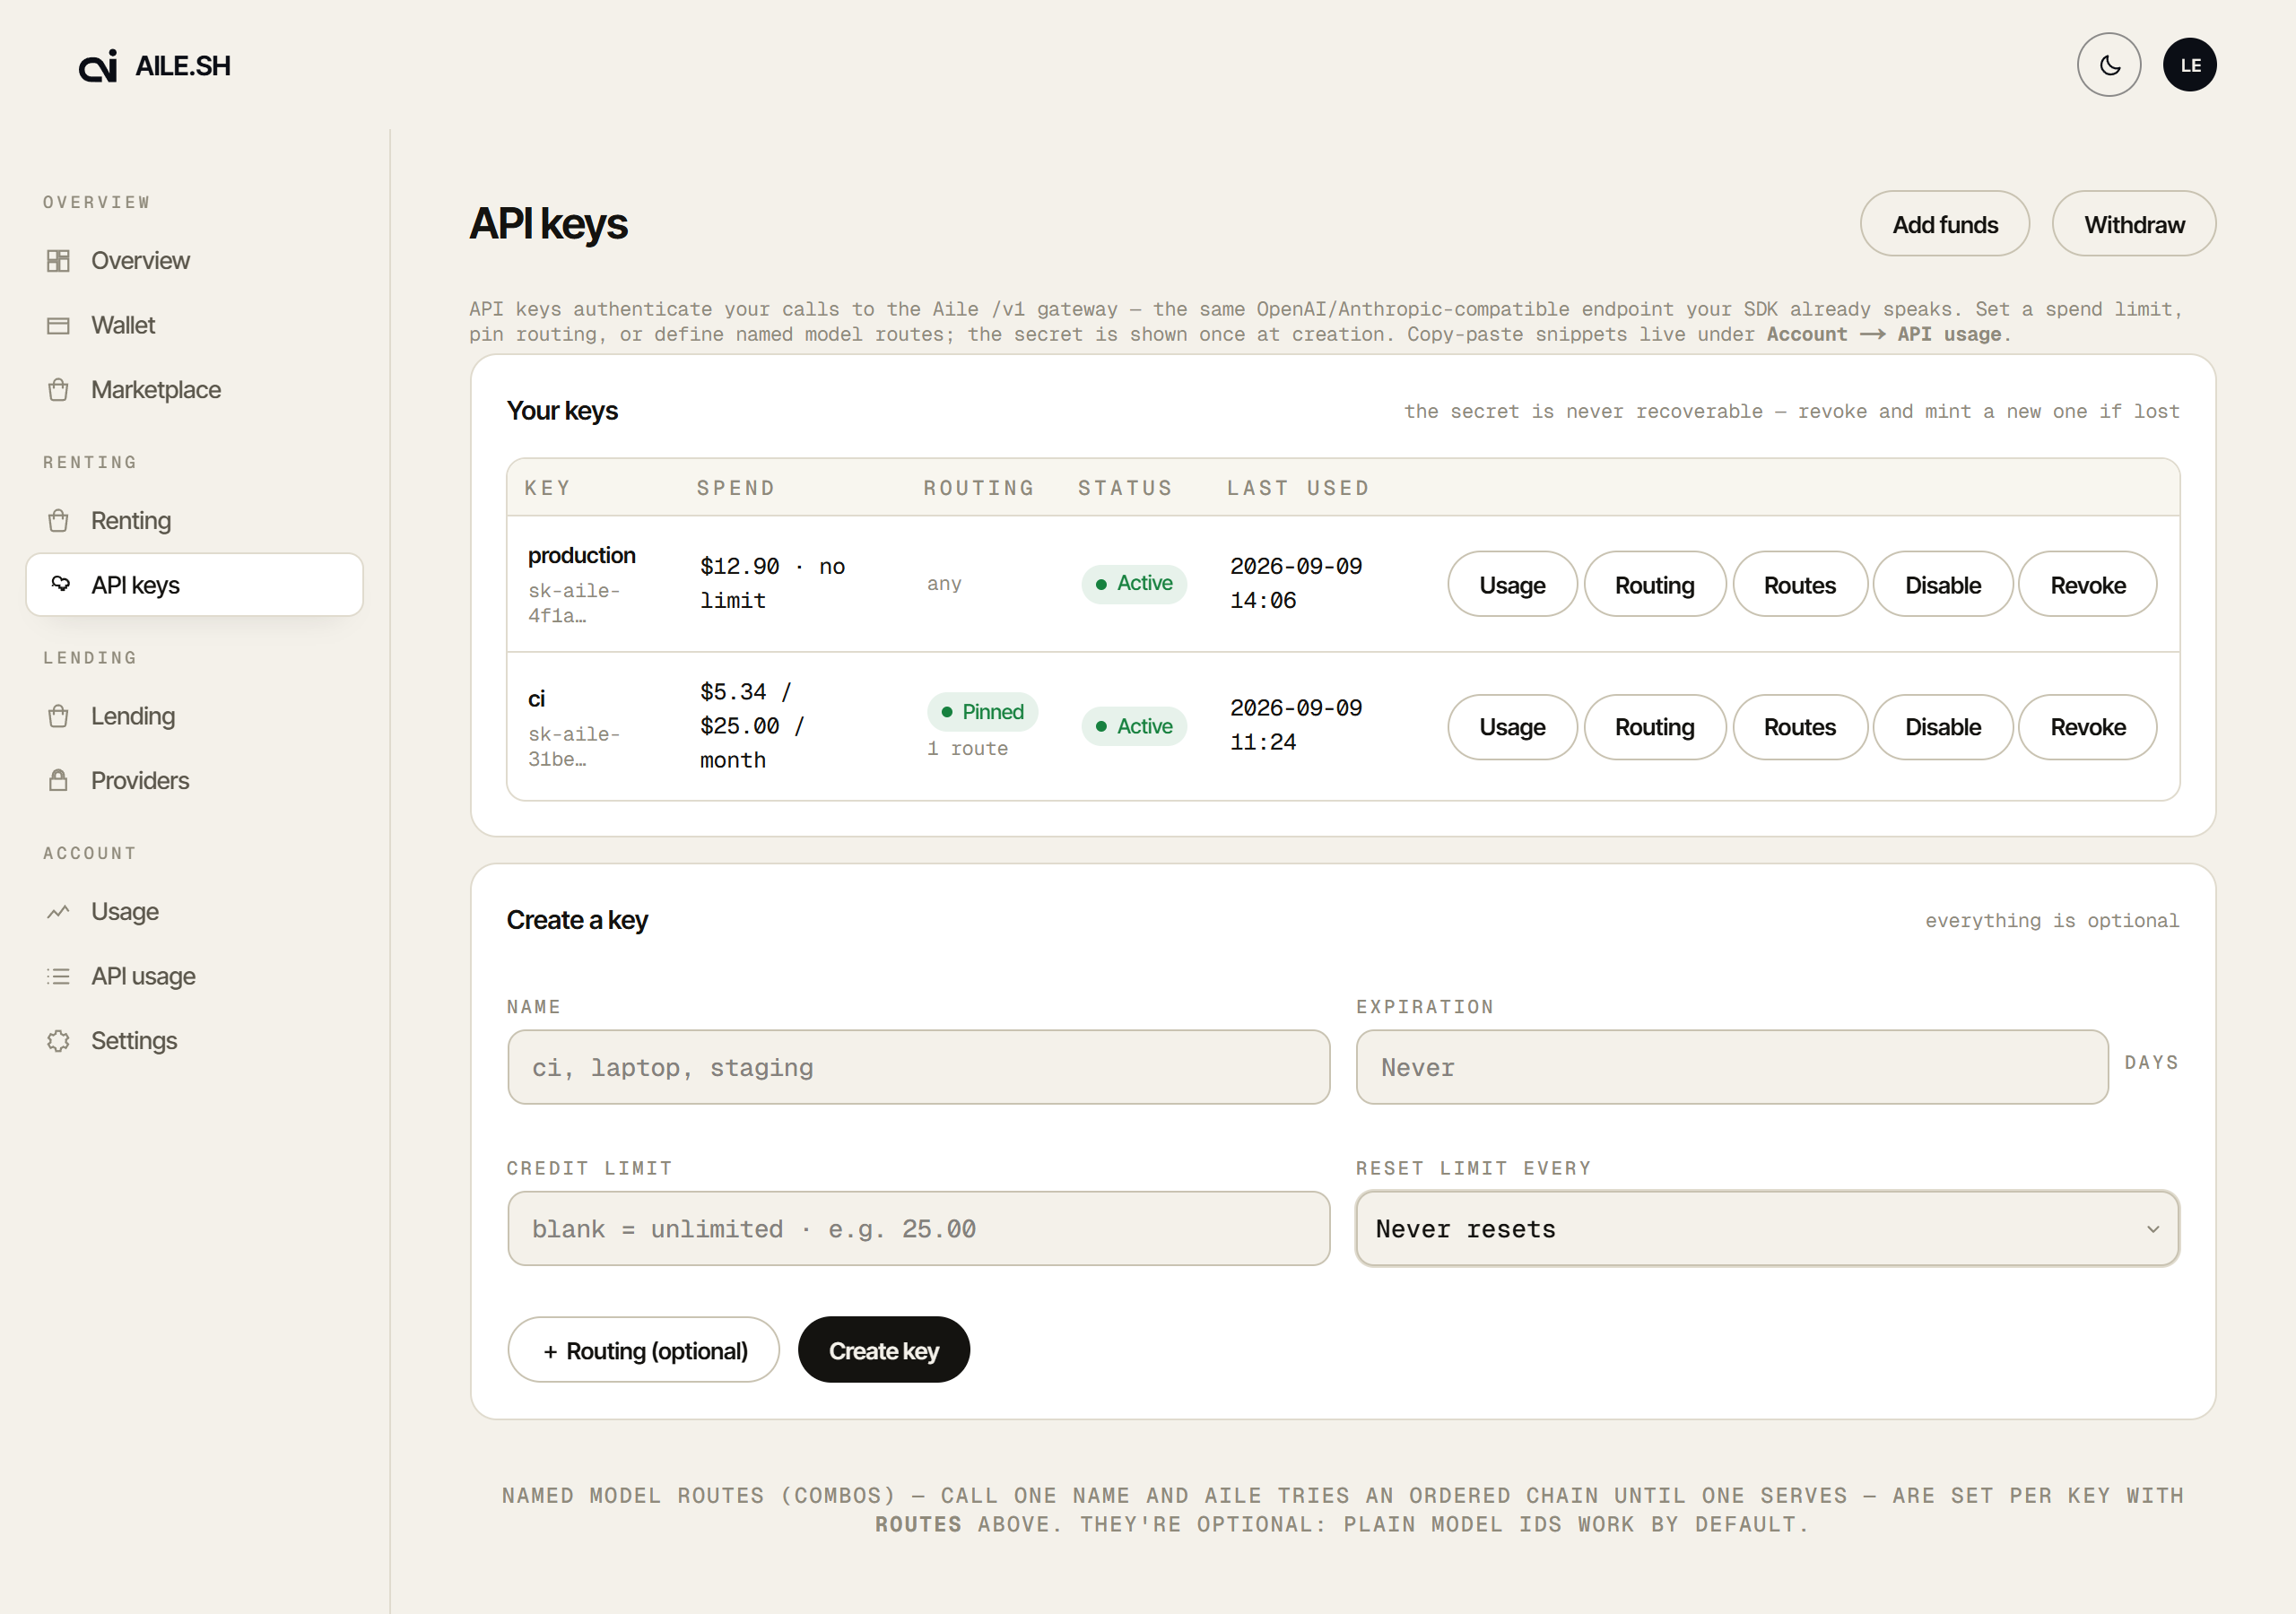The height and width of the screenshot is (1614, 2296).
Task: Click the Wallet card icon in sidebar
Action: (58, 326)
